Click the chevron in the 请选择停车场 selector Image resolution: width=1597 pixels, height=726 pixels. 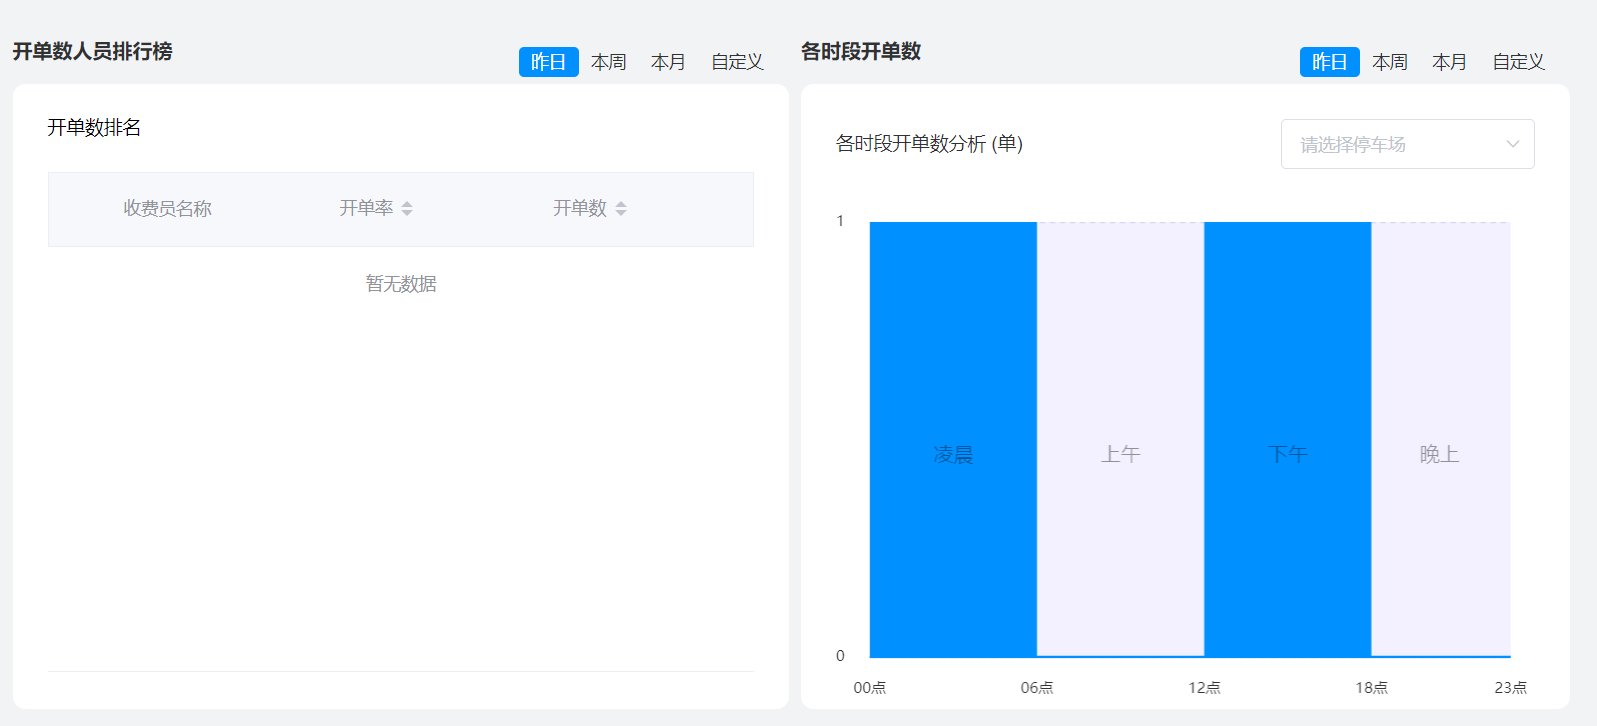point(1512,144)
